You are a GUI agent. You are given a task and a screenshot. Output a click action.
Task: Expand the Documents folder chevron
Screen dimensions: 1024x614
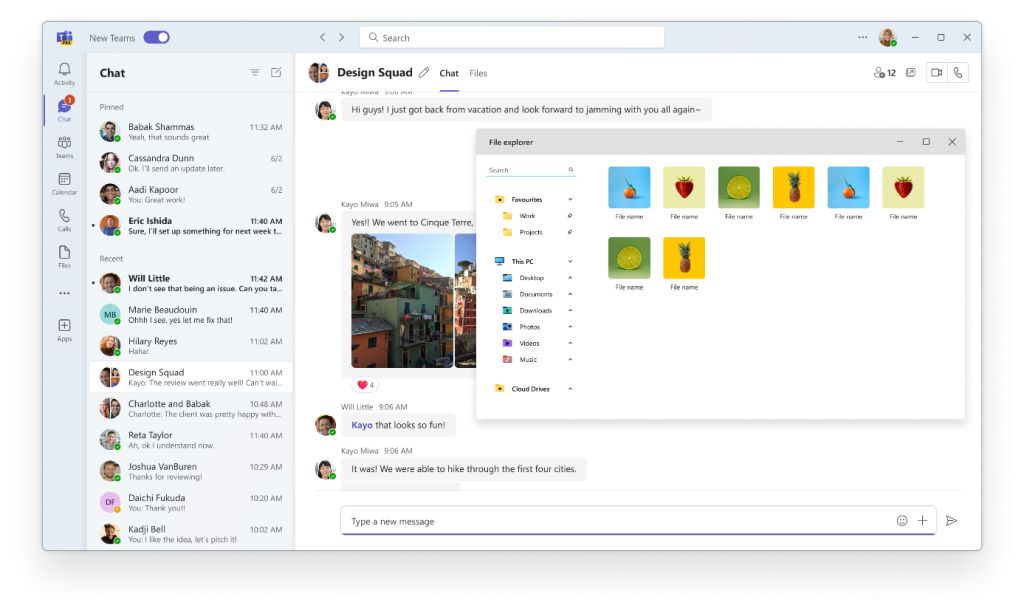(570, 294)
